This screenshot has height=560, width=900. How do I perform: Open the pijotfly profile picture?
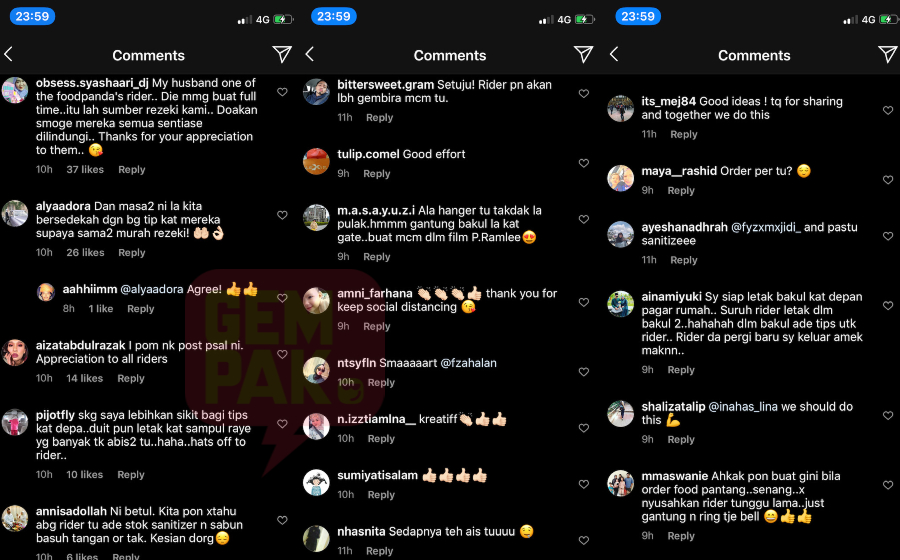click(15, 423)
